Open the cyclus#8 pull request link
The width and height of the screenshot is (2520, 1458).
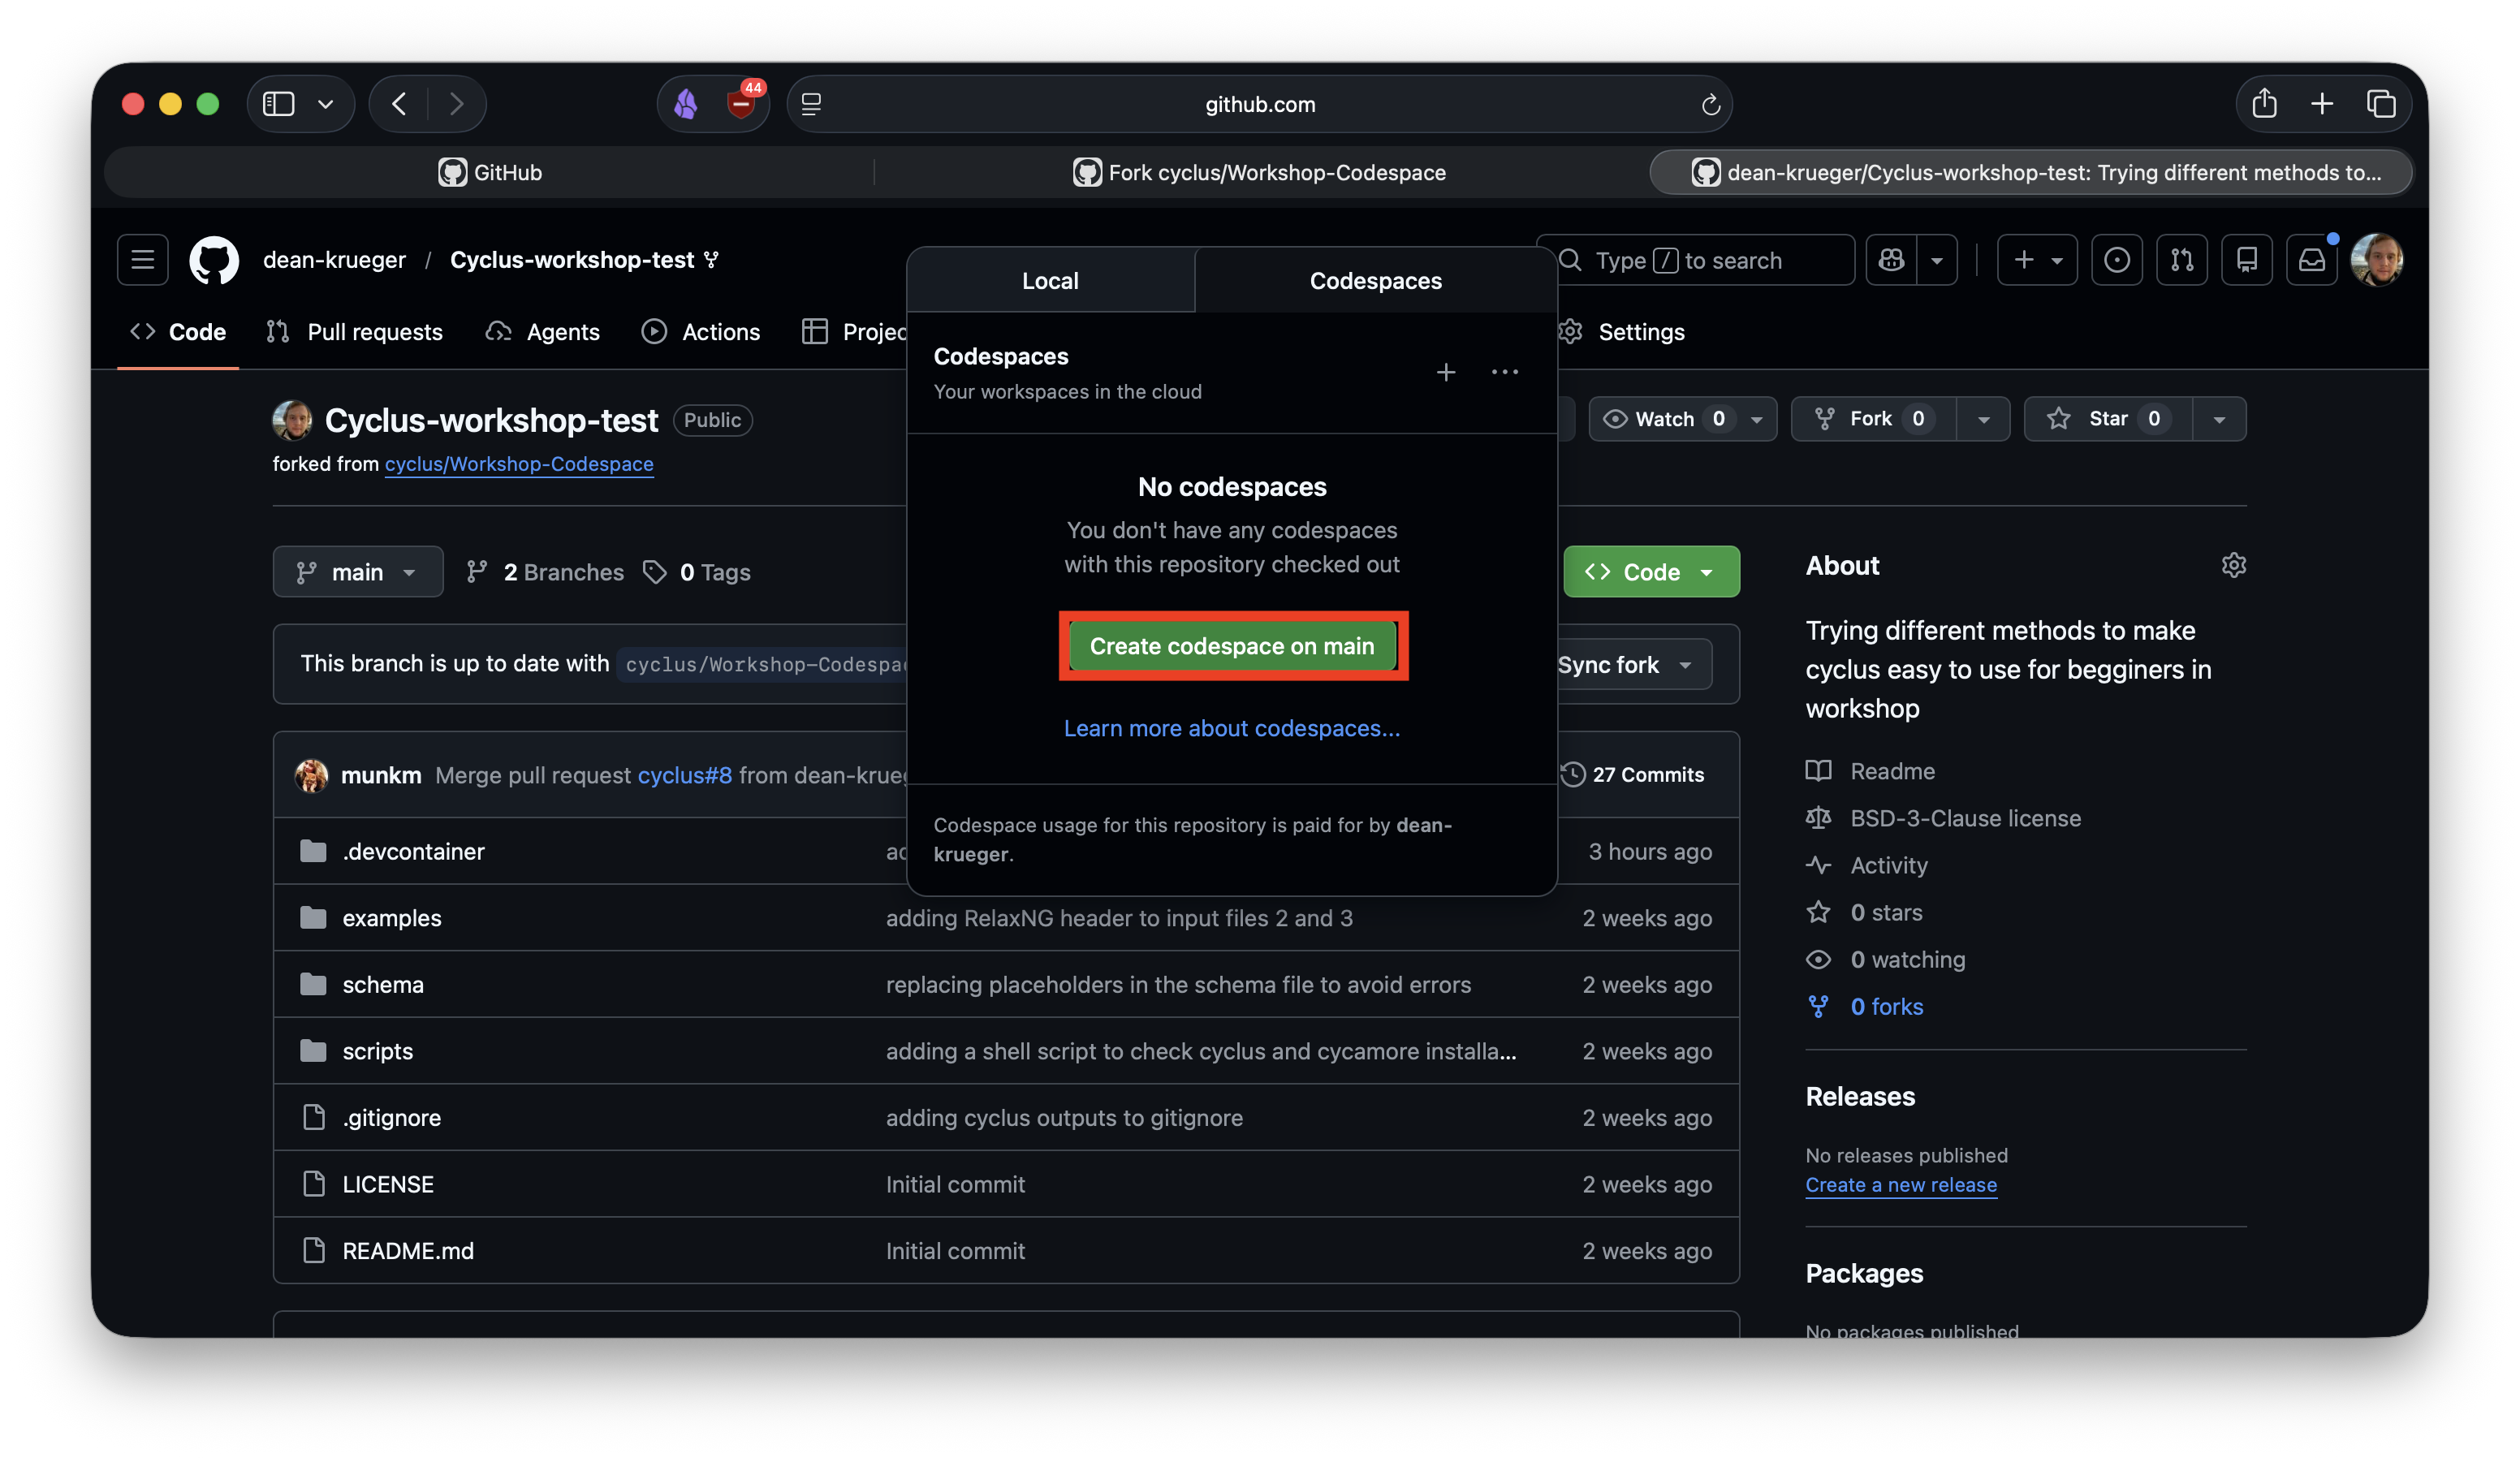(684, 775)
